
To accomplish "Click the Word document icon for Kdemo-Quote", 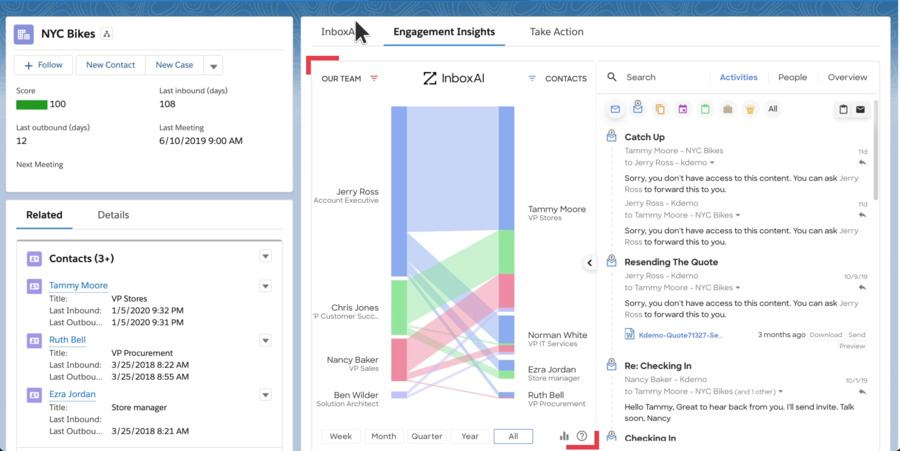I will [x=630, y=335].
